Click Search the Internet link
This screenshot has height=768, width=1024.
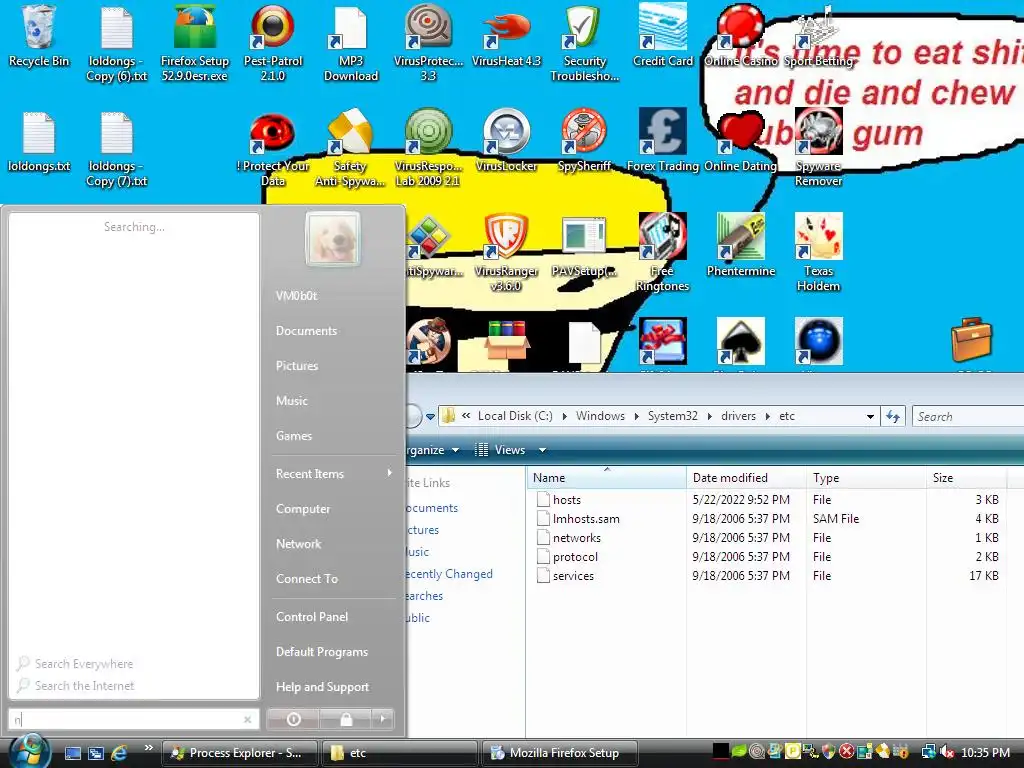pos(84,686)
